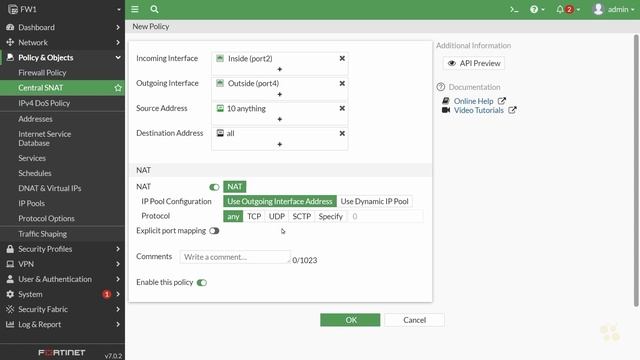Open the search magnifier icon

pos(154,9)
